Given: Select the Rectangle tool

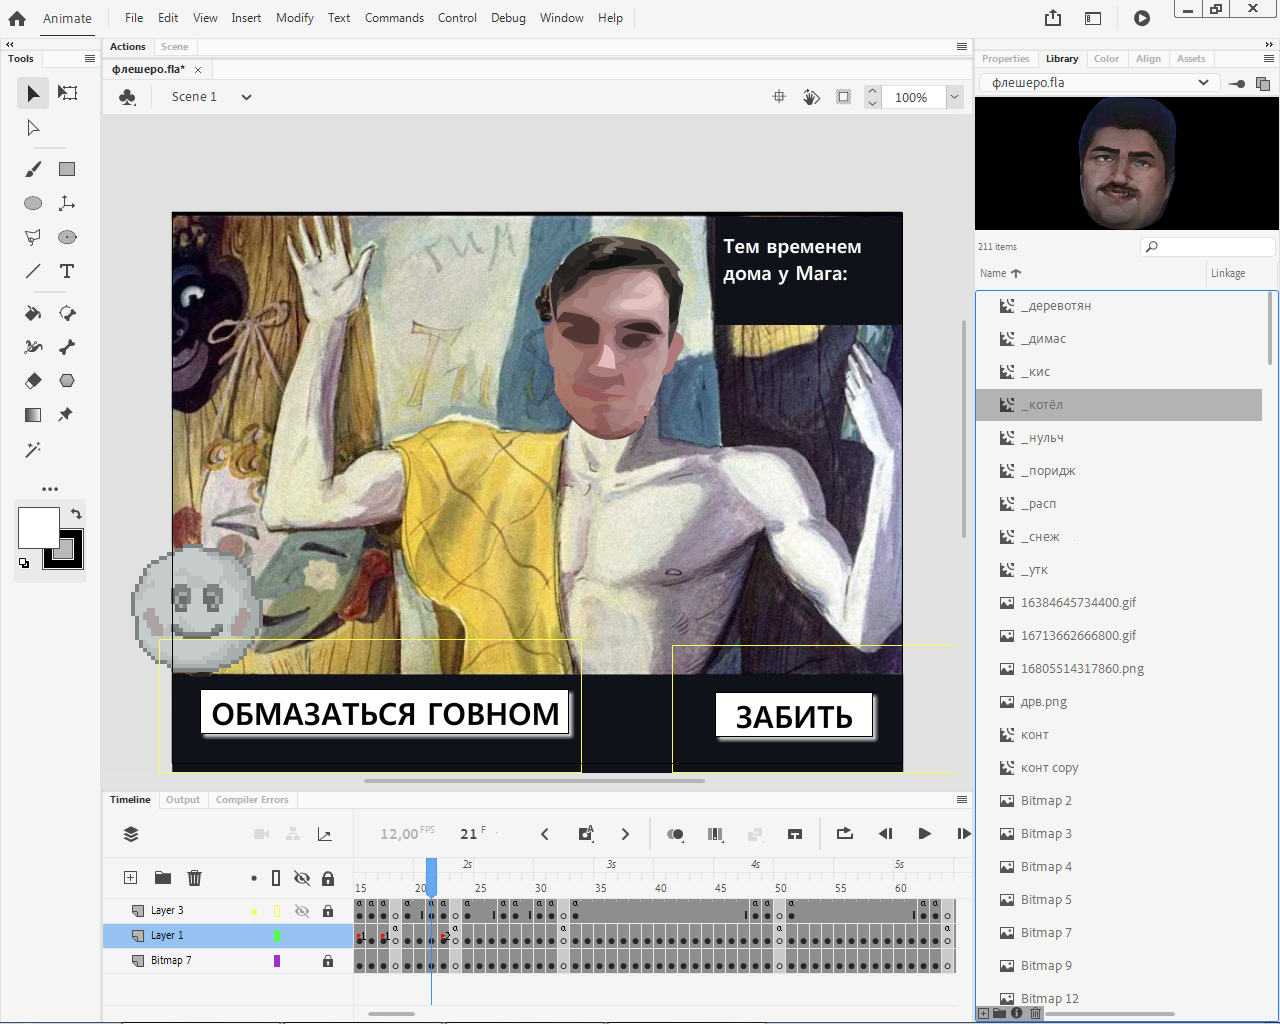Looking at the screenshot, I should [67, 169].
